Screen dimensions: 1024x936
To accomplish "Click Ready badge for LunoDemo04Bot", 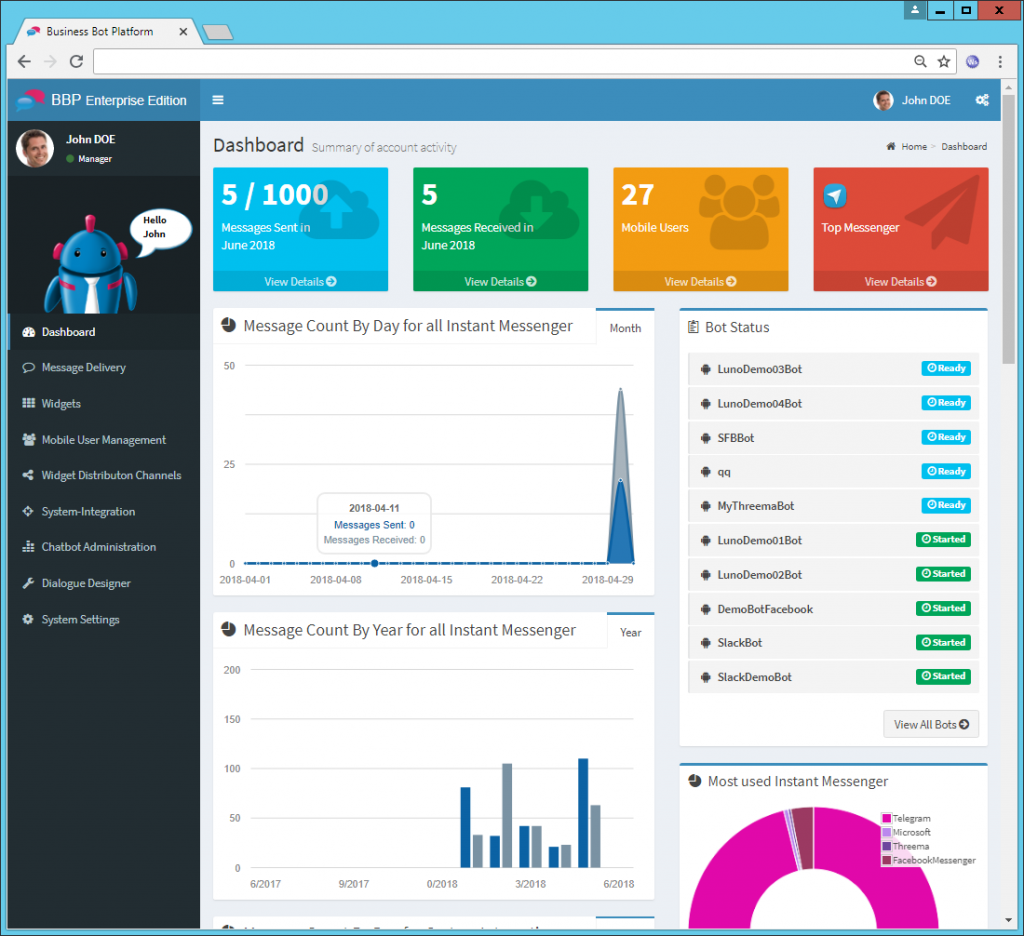I will [946, 402].
